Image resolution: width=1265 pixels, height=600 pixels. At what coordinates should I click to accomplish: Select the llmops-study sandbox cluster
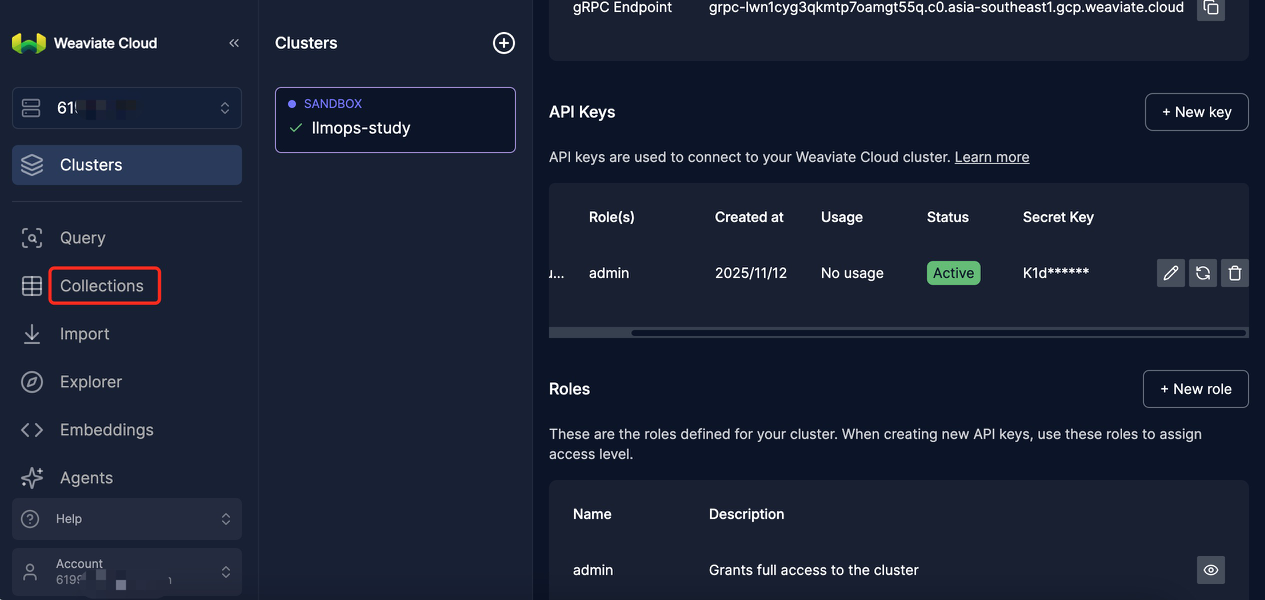(395, 120)
